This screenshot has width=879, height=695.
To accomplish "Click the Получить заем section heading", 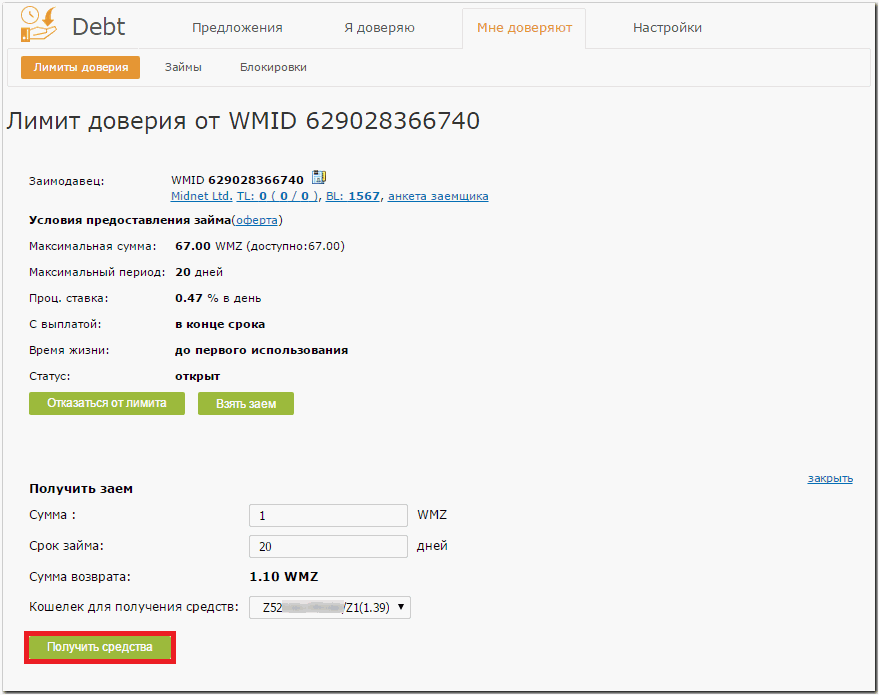I will pos(81,489).
